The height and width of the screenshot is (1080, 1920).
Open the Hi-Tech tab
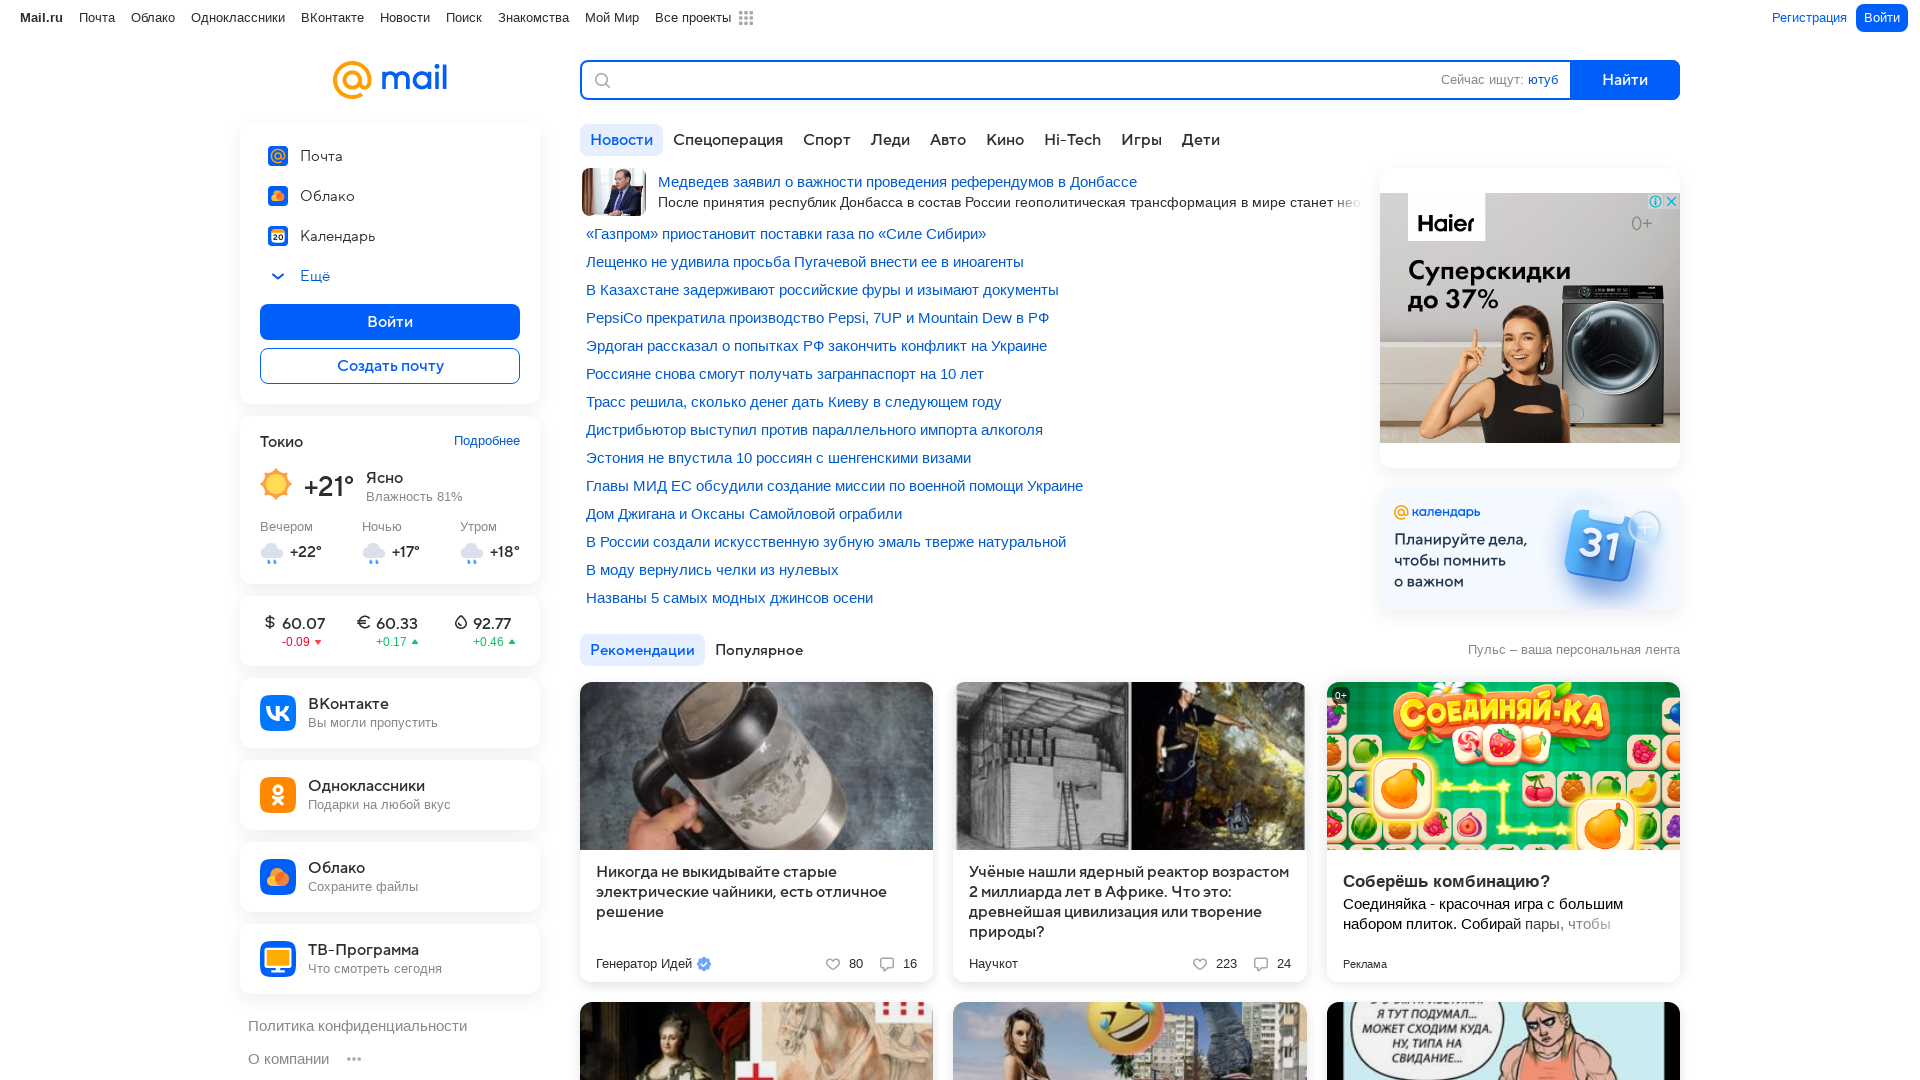[1072, 140]
